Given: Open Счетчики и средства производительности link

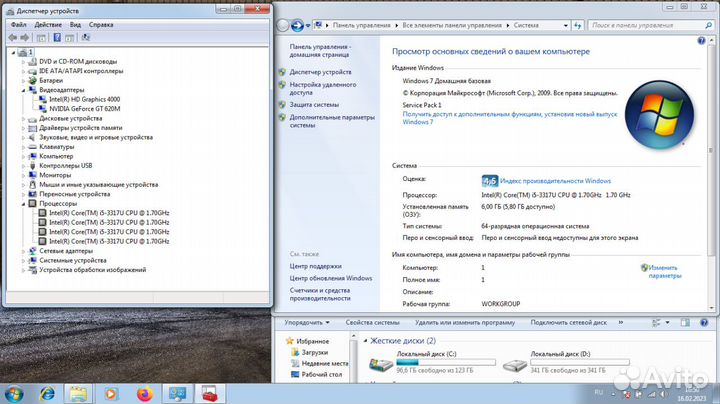Looking at the screenshot, I should 320,294.
